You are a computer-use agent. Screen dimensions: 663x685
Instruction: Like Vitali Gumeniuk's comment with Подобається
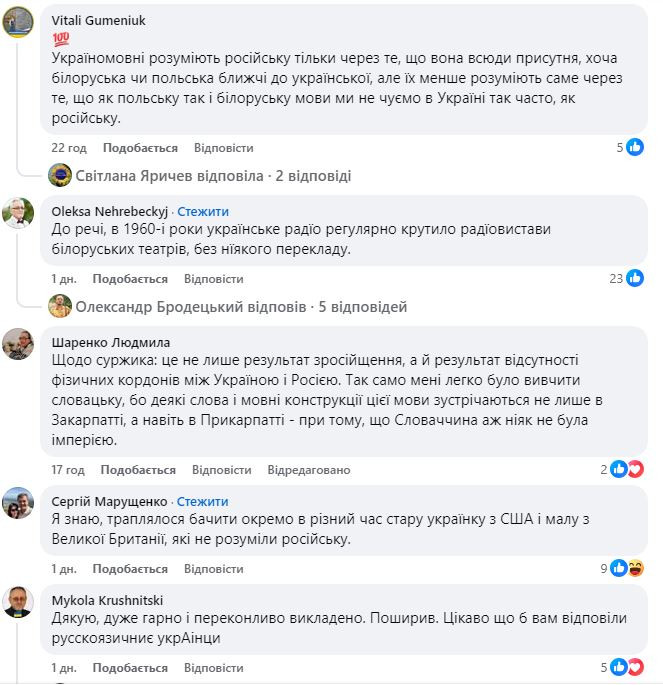tap(140, 148)
